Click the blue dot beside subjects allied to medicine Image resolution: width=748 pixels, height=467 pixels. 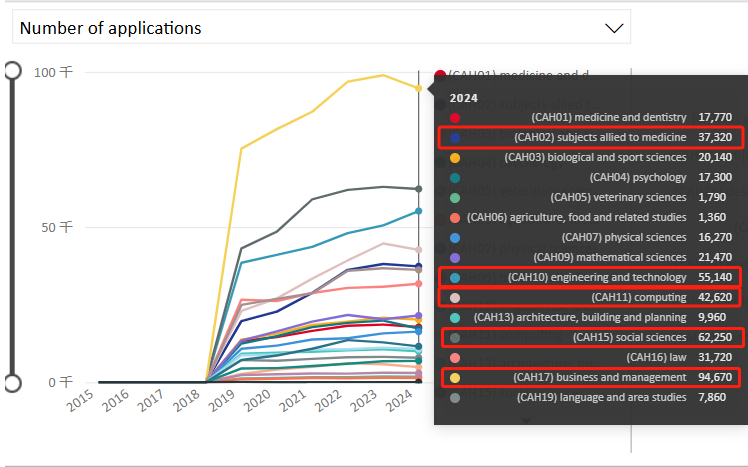(x=455, y=137)
